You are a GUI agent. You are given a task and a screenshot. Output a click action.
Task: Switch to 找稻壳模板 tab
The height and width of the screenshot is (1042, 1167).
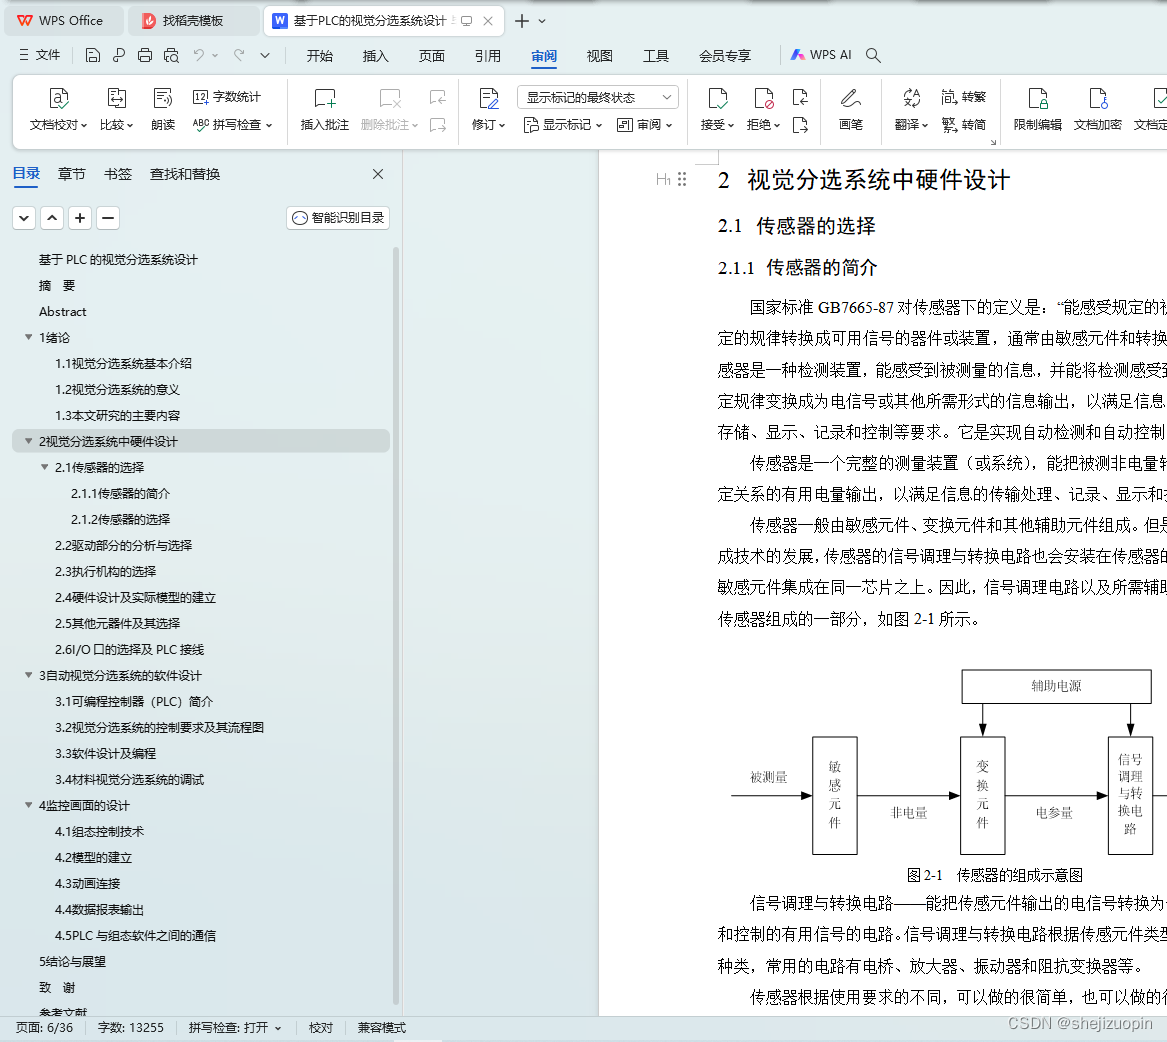(x=194, y=21)
